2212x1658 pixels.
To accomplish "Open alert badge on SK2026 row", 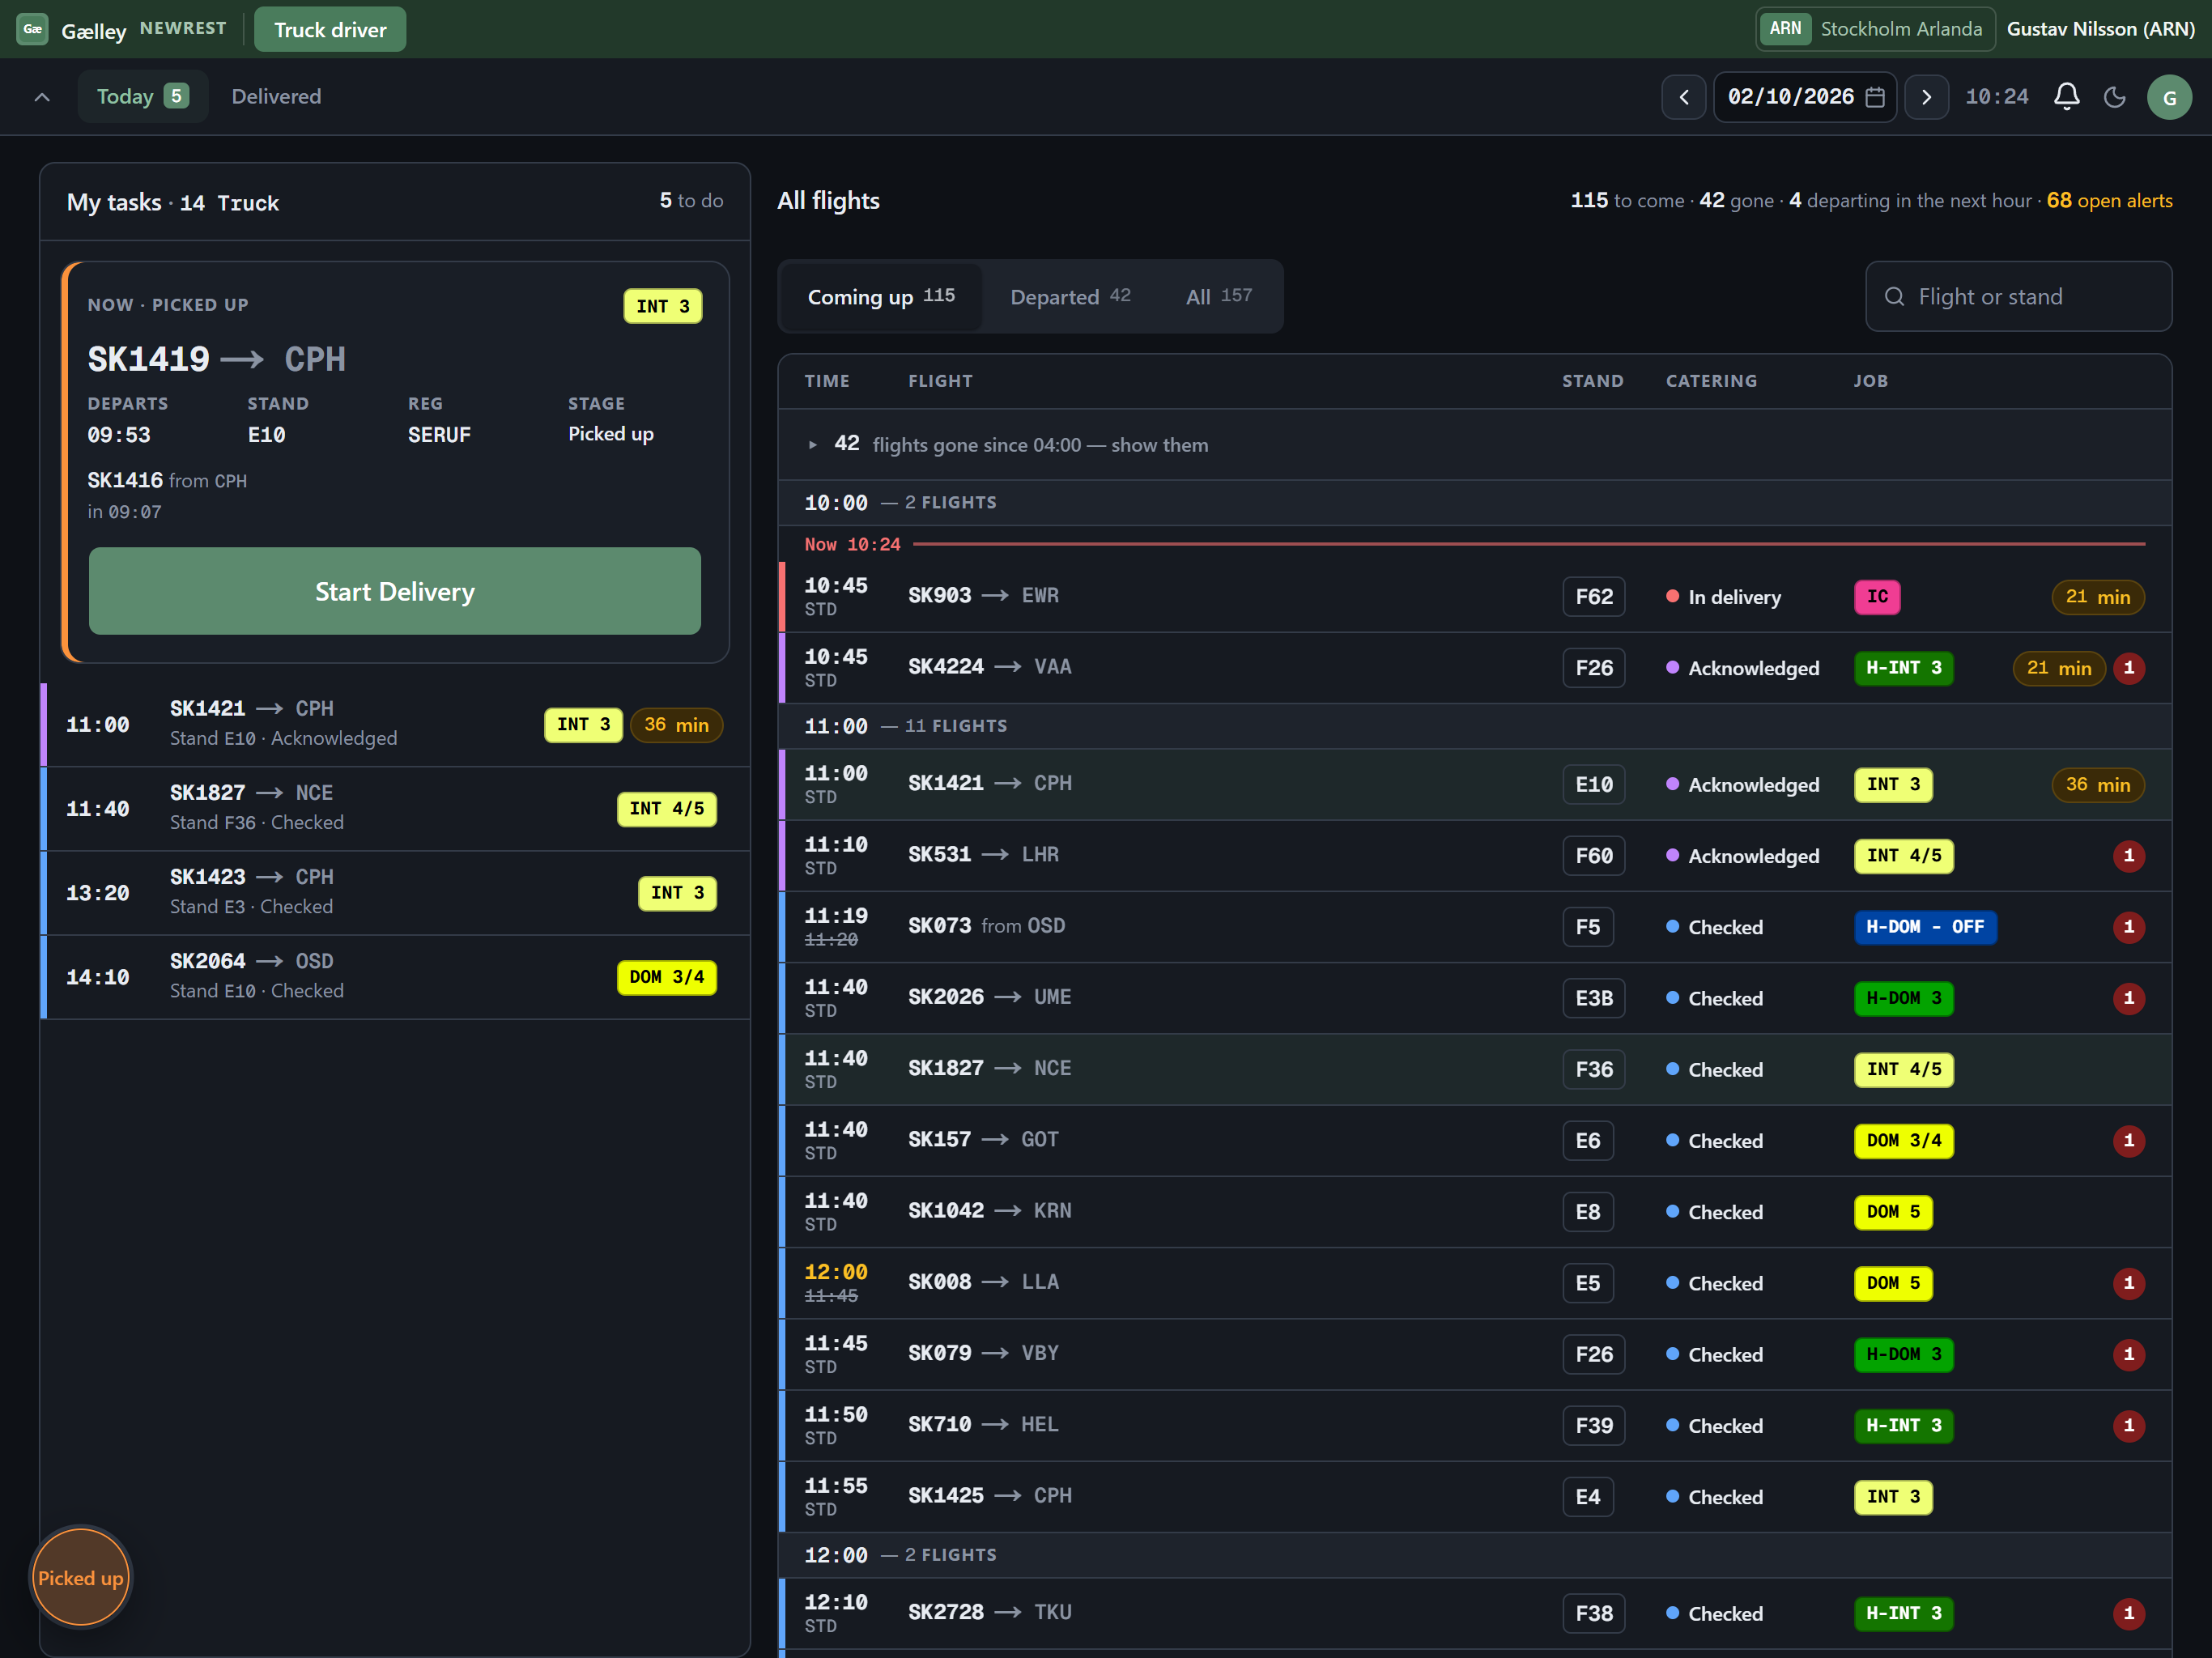I will [2128, 998].
